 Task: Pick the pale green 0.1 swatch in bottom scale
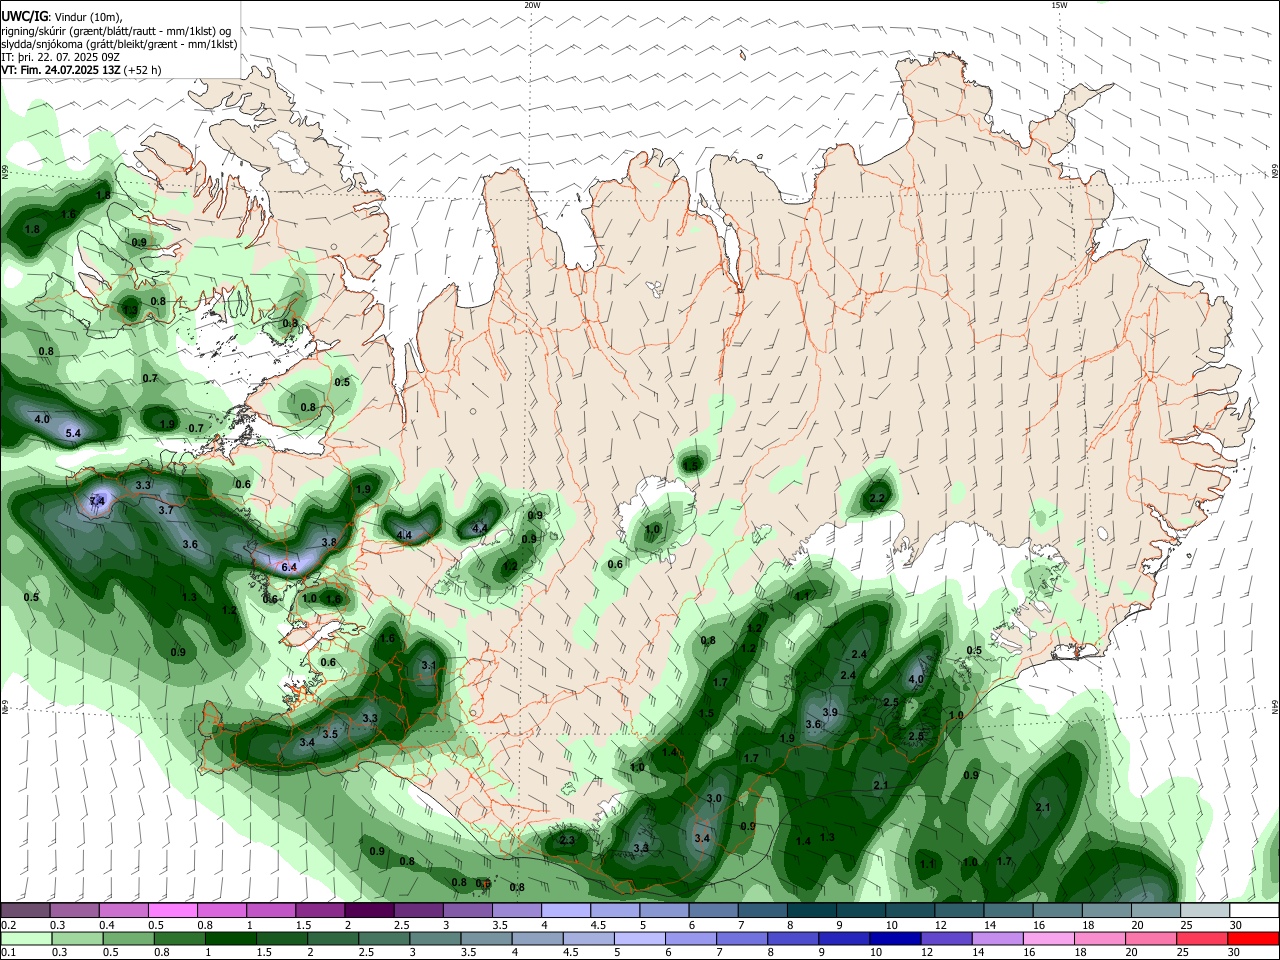[26, 938]
